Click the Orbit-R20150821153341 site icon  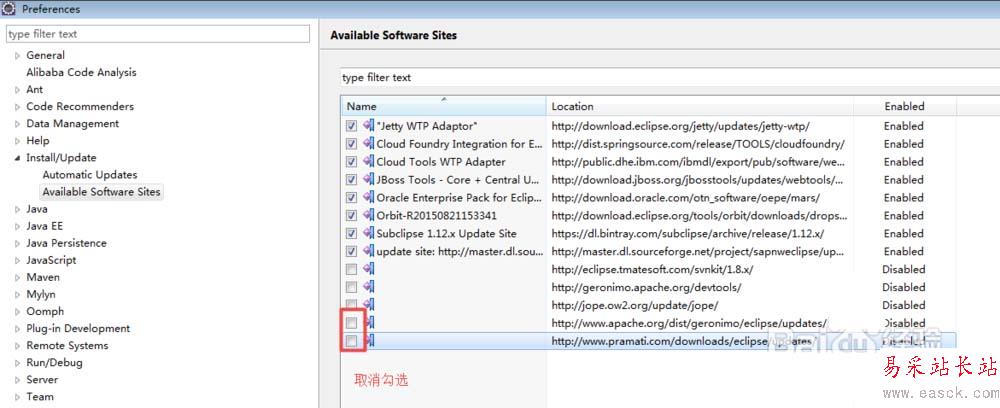pos(368,215)
